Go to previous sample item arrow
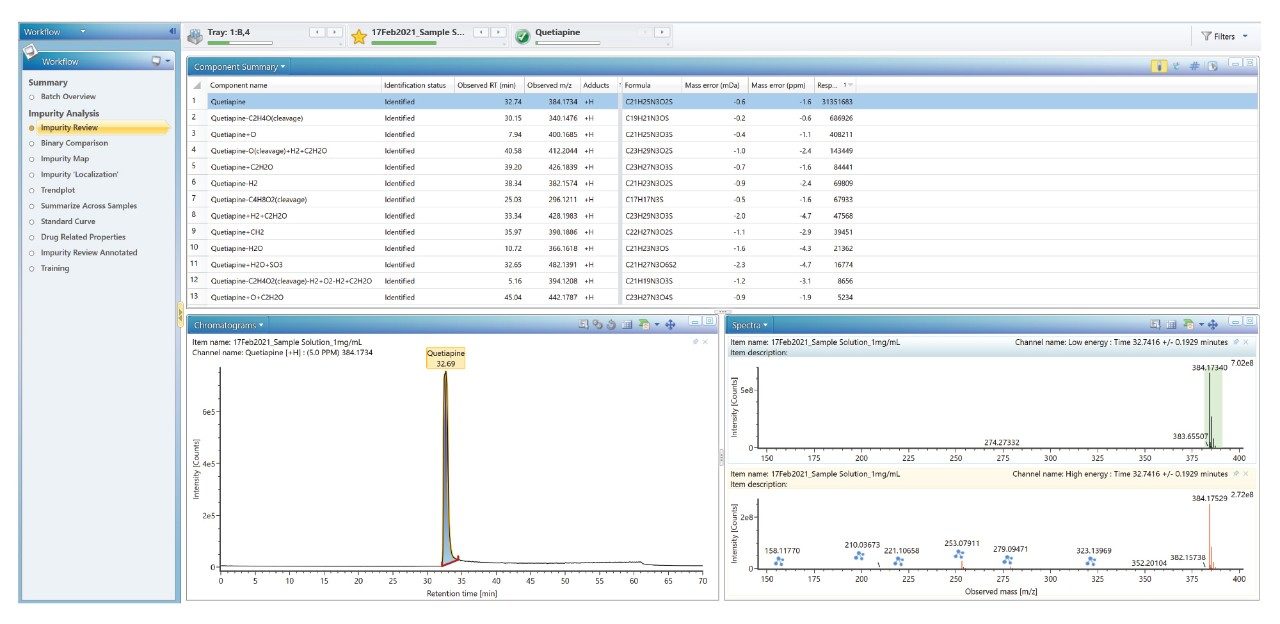 (x=480, y=33)
